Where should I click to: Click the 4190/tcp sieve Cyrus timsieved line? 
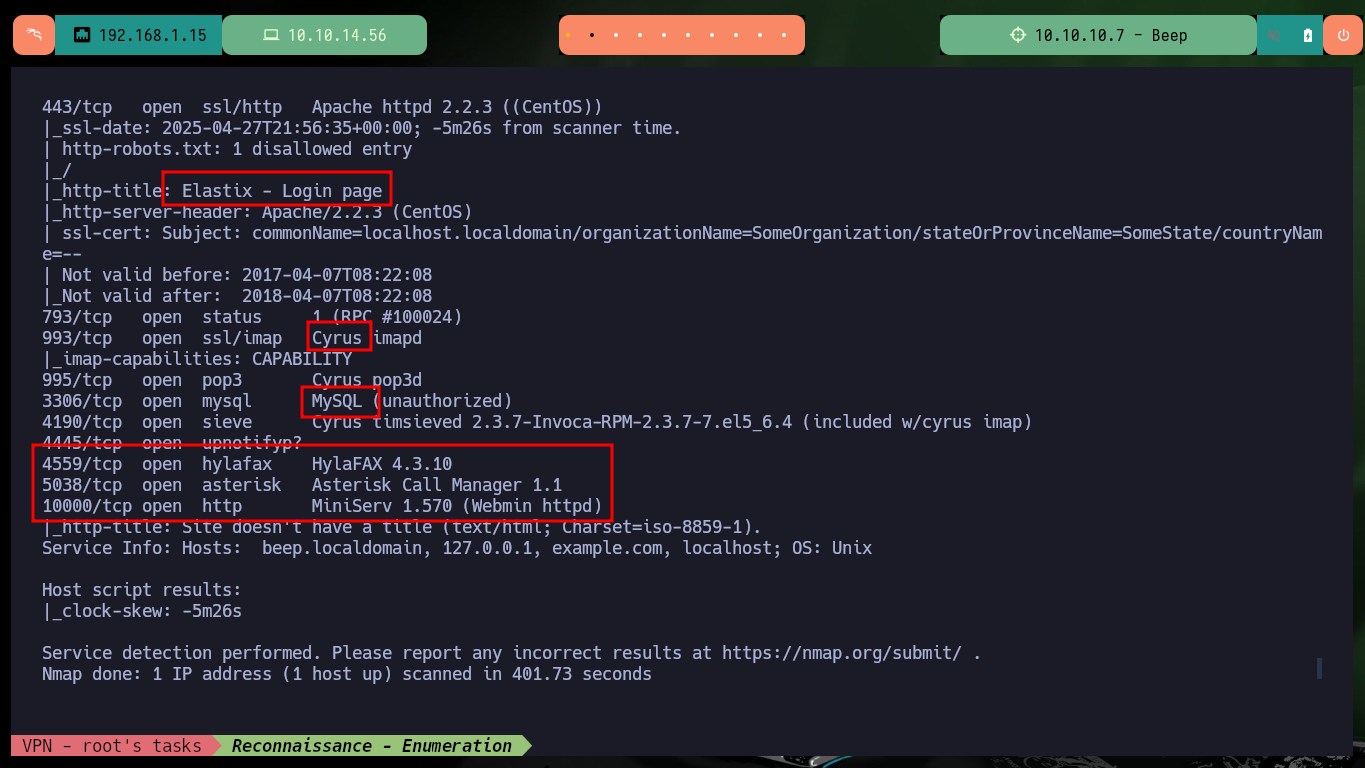[x=537, y=422]
